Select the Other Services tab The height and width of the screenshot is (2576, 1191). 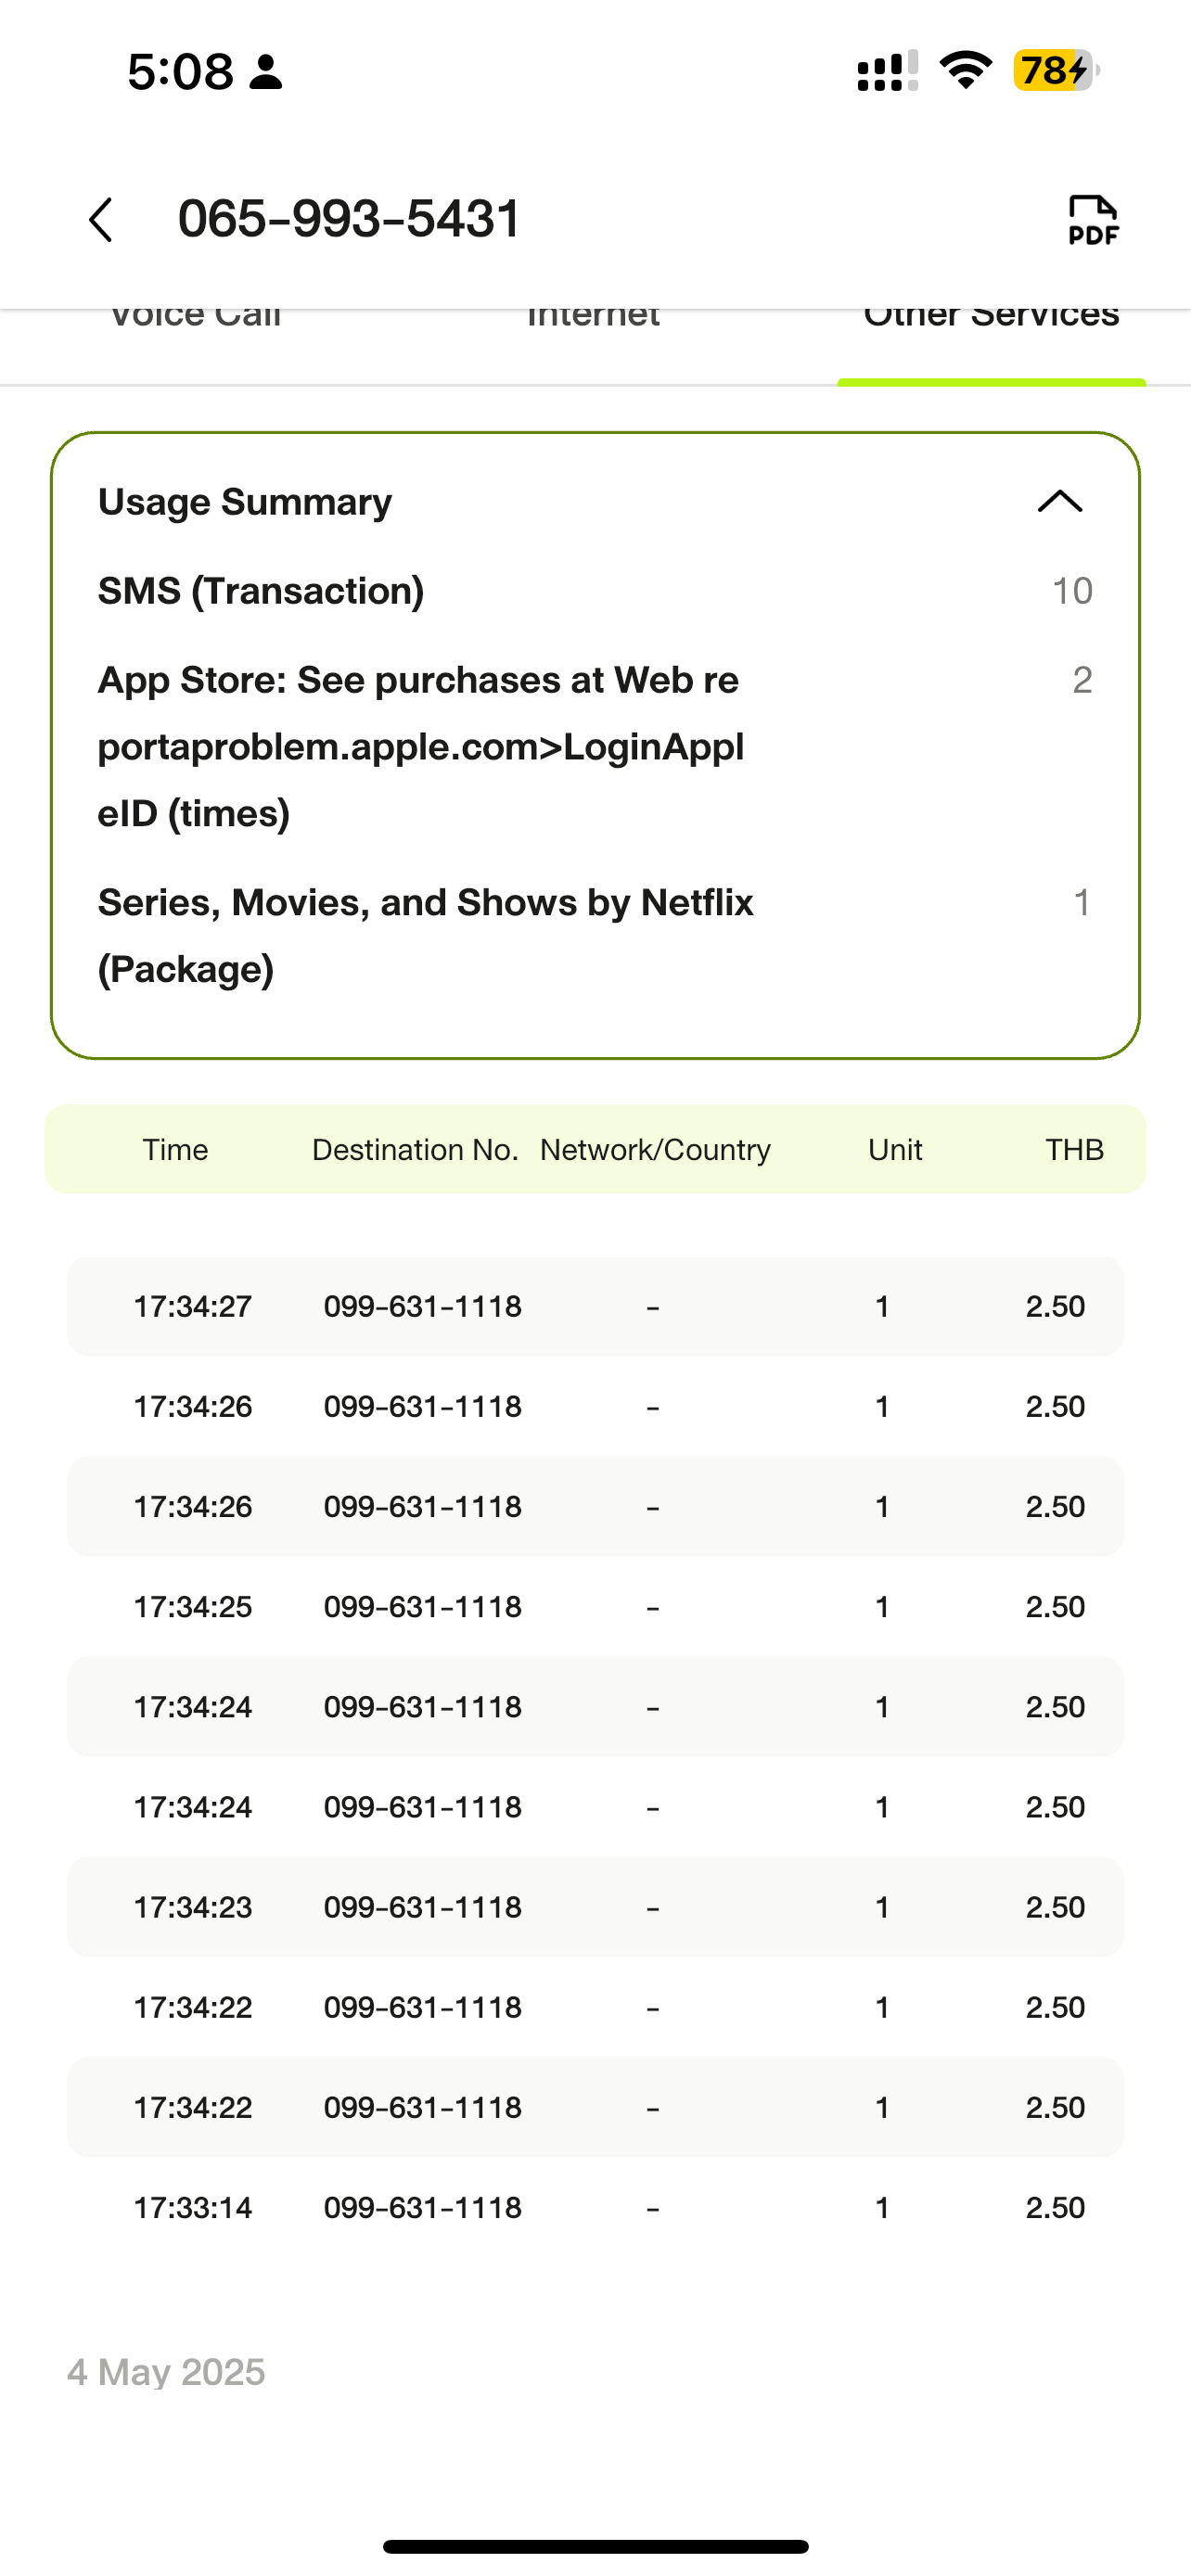[991, 315]
